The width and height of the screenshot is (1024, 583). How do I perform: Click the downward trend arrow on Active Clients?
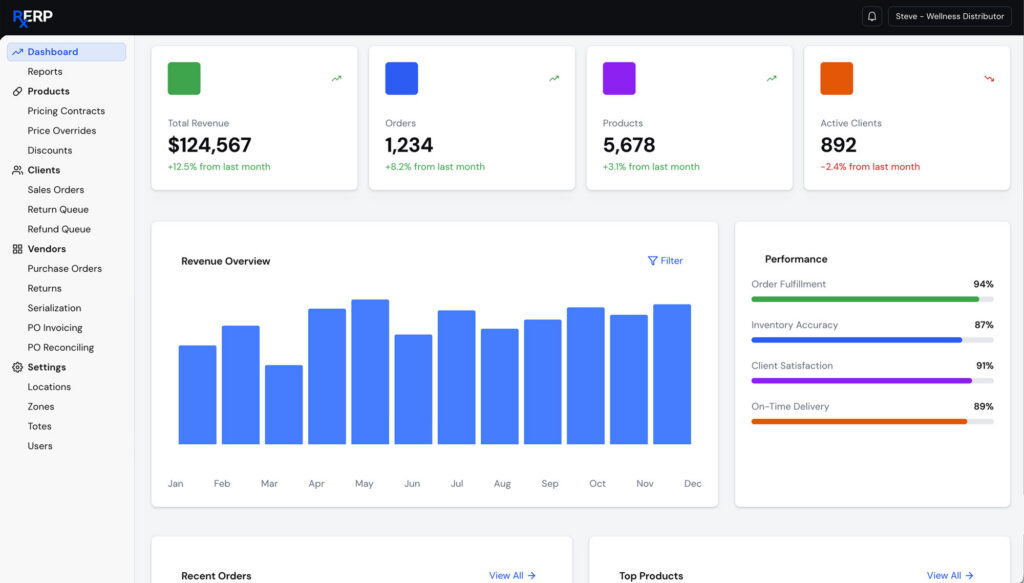(x=989, y=78)
